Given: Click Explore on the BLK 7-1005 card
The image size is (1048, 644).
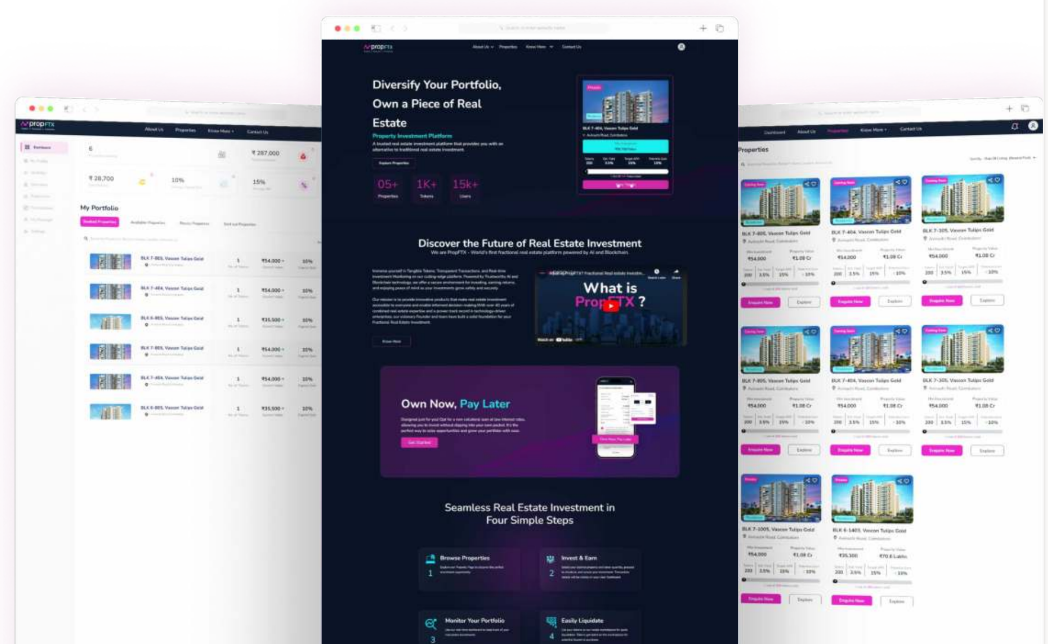Looking at the screenshot, I should 805,599.
